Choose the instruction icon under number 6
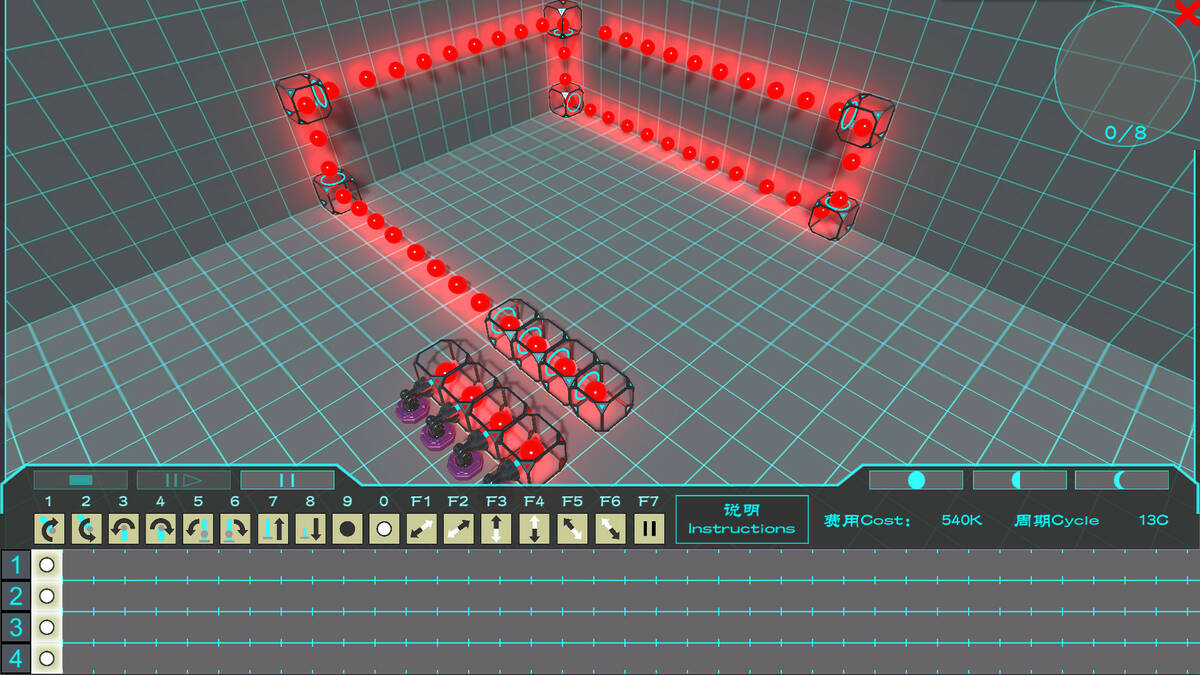This screenshot has width=1200, height=675. (235, 528)
